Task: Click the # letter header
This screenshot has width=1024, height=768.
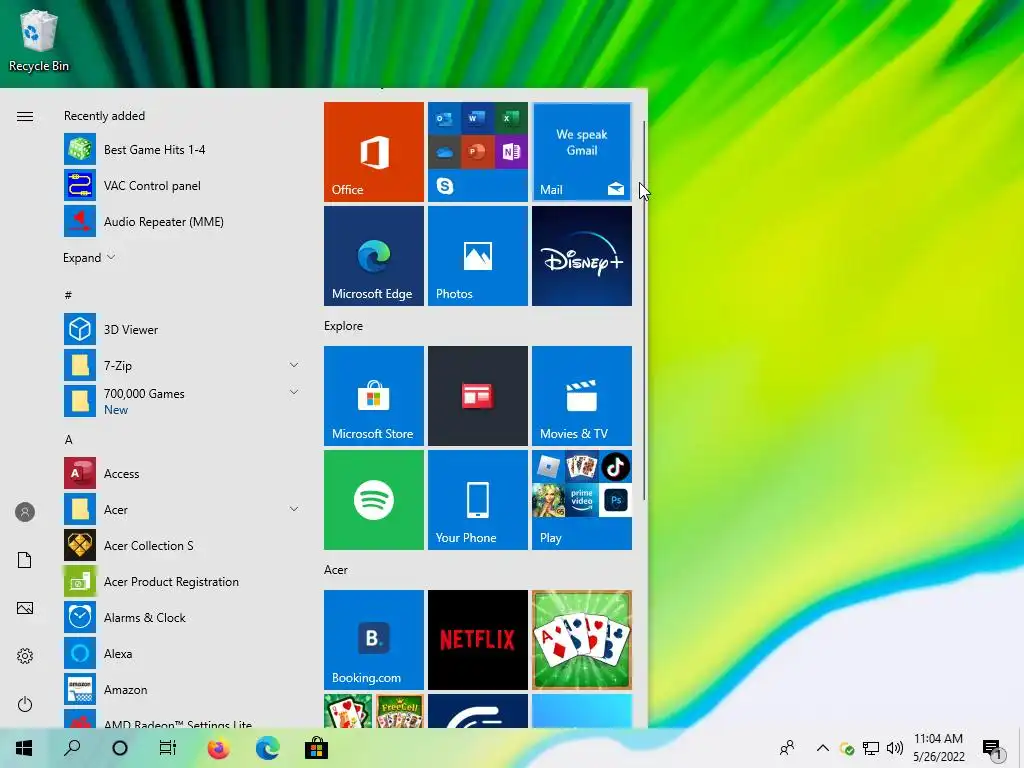Action: click(x=68, y=295)
